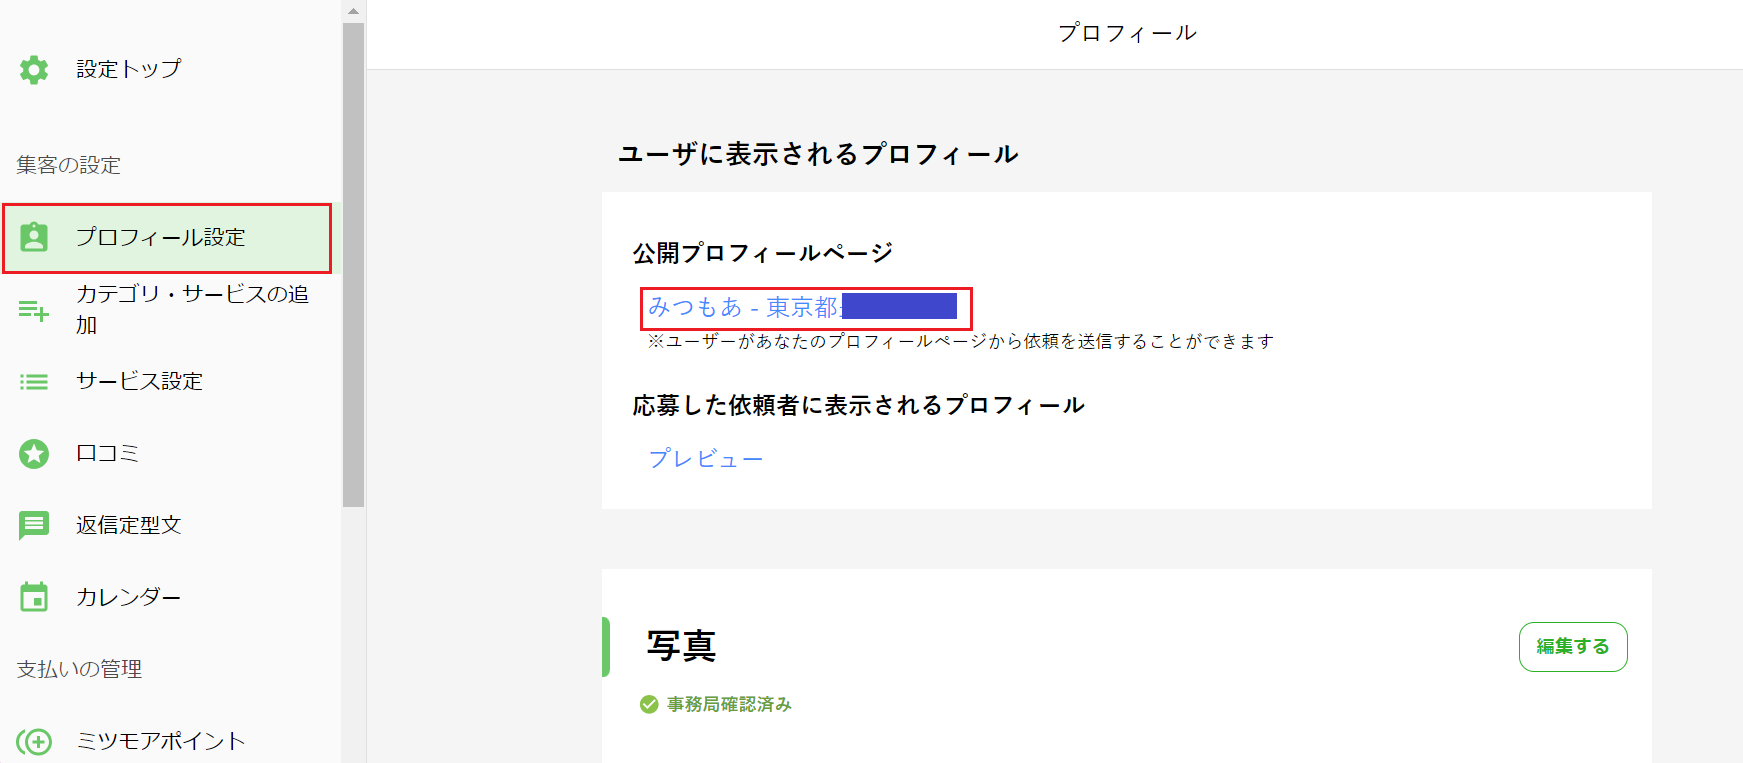Open 返信定型文 settings

point(129,525)
